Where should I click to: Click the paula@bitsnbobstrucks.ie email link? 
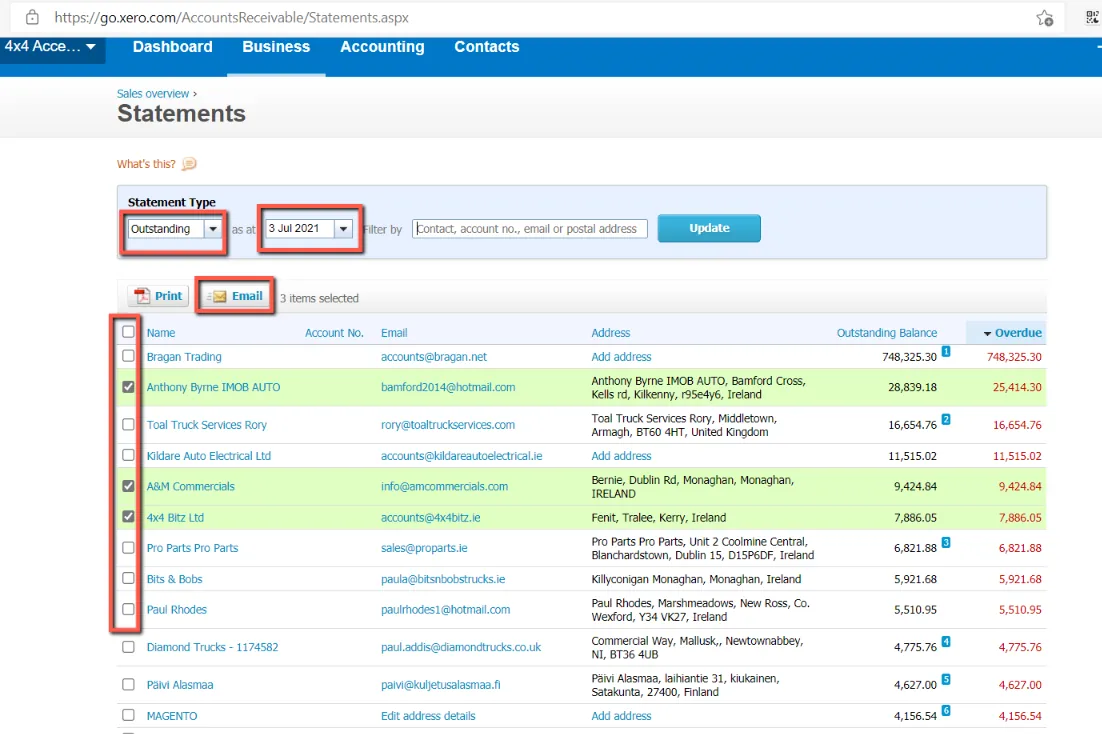tap(443, 579)
